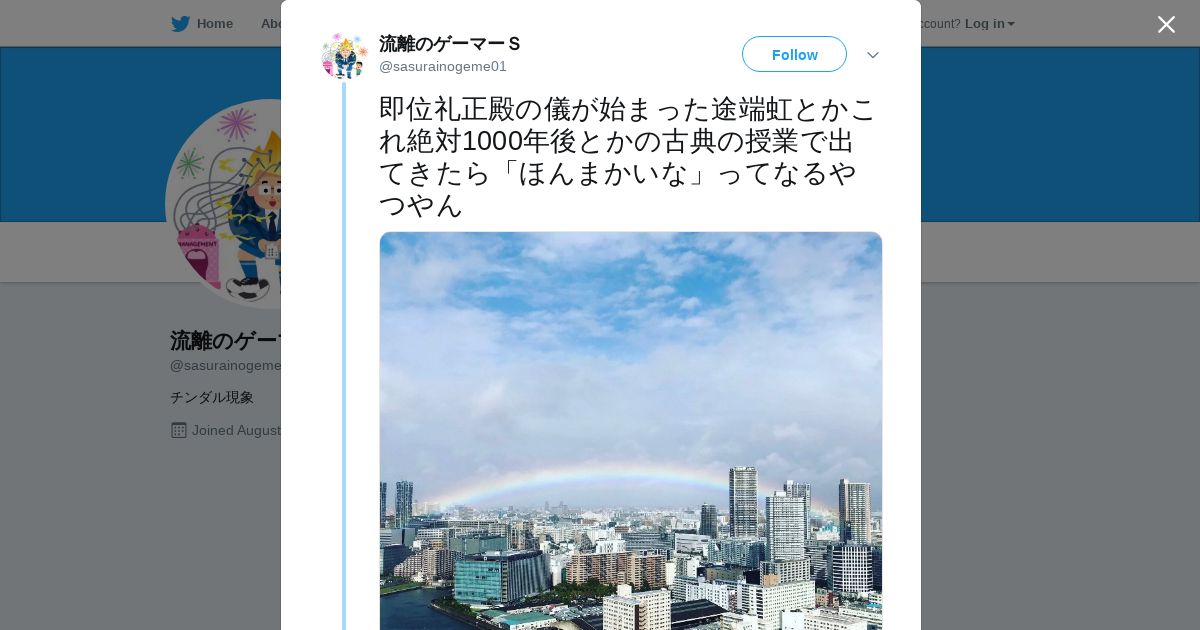Image resolution: width=1200 pixels, height=630 pixels.
Task: Click the Joined August date text
Action: tap(236, 430)
